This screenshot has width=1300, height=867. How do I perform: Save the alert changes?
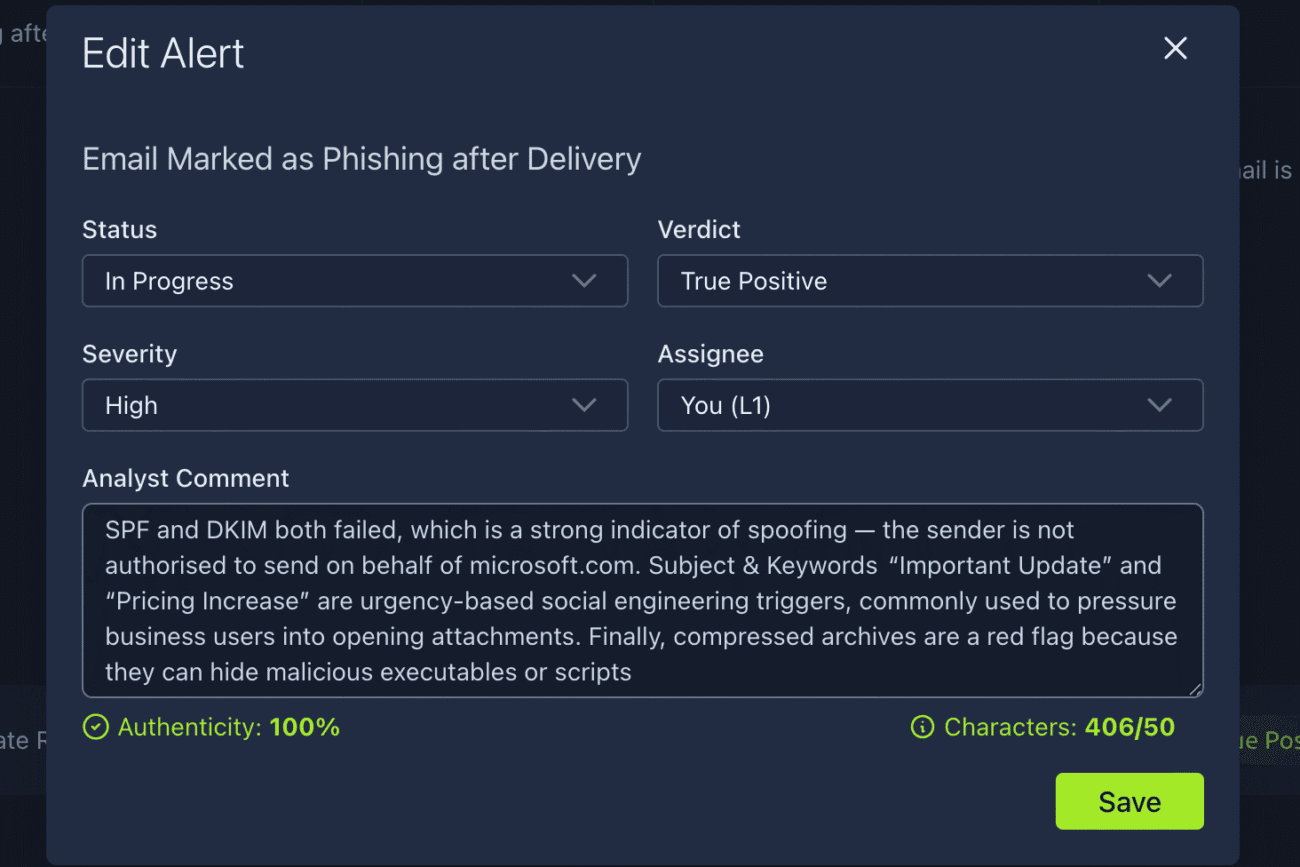click(x=1129, y=801)
